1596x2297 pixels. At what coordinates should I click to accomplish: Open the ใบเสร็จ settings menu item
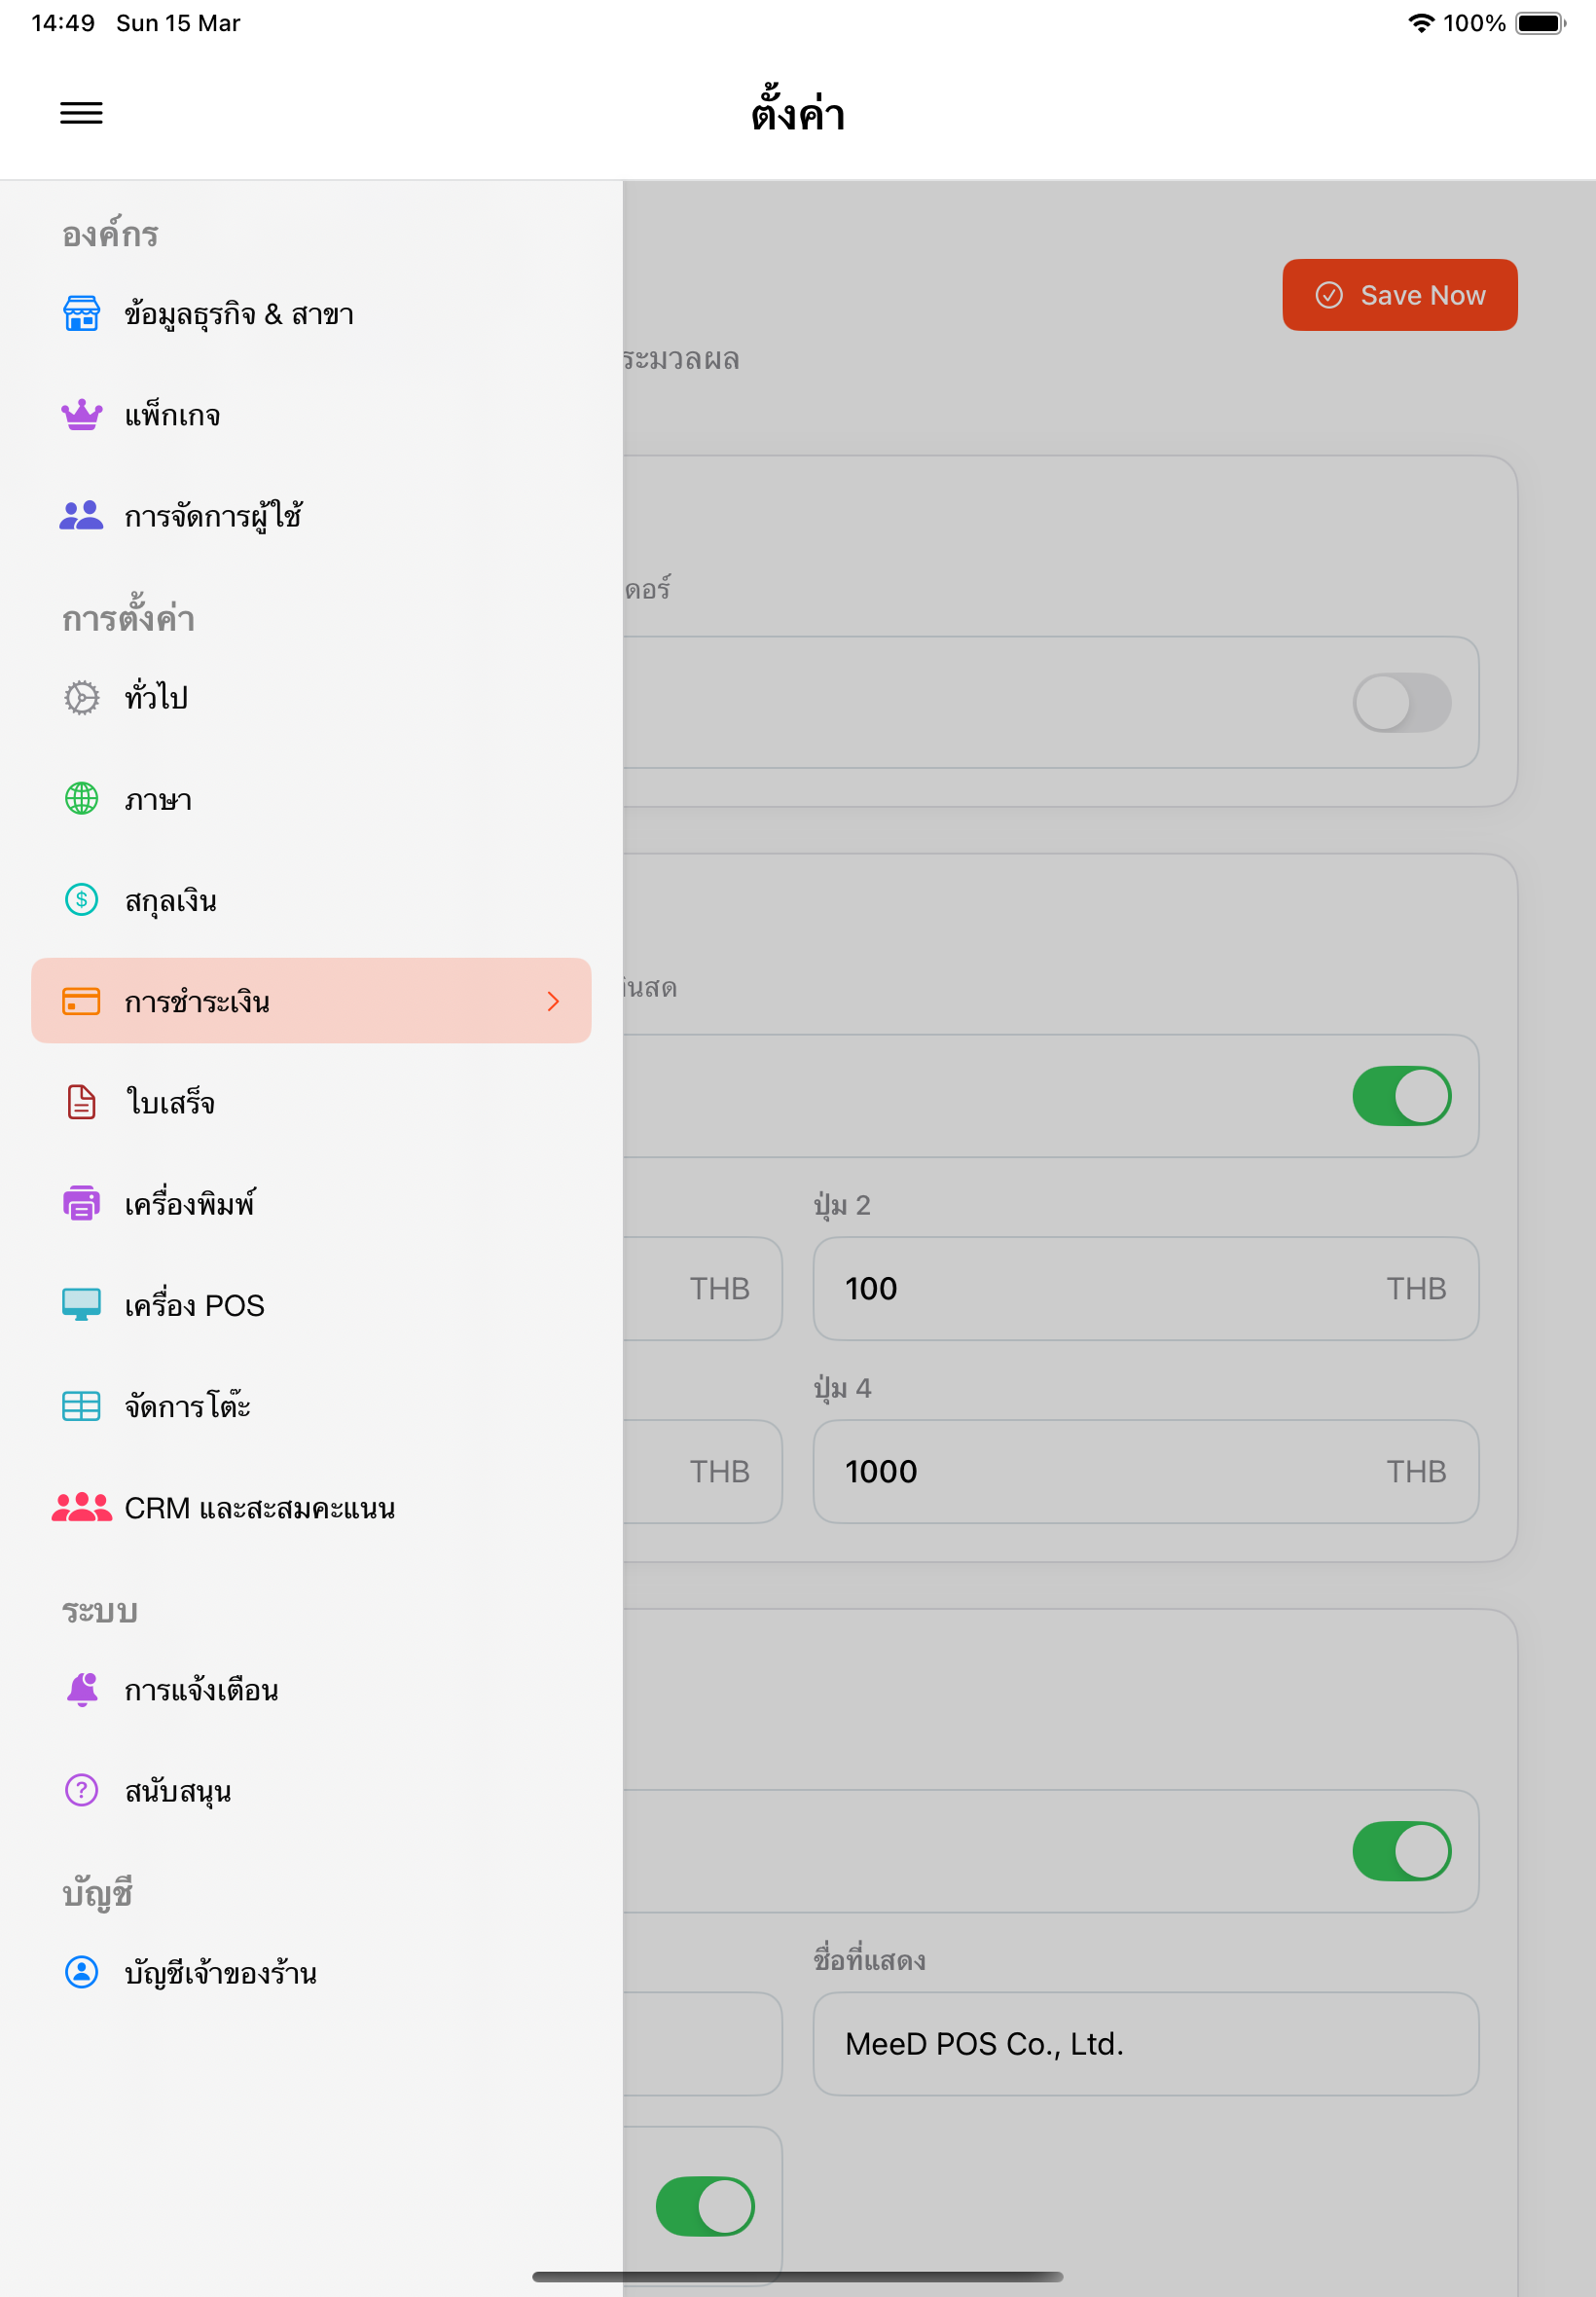(x=311, y=1102)
